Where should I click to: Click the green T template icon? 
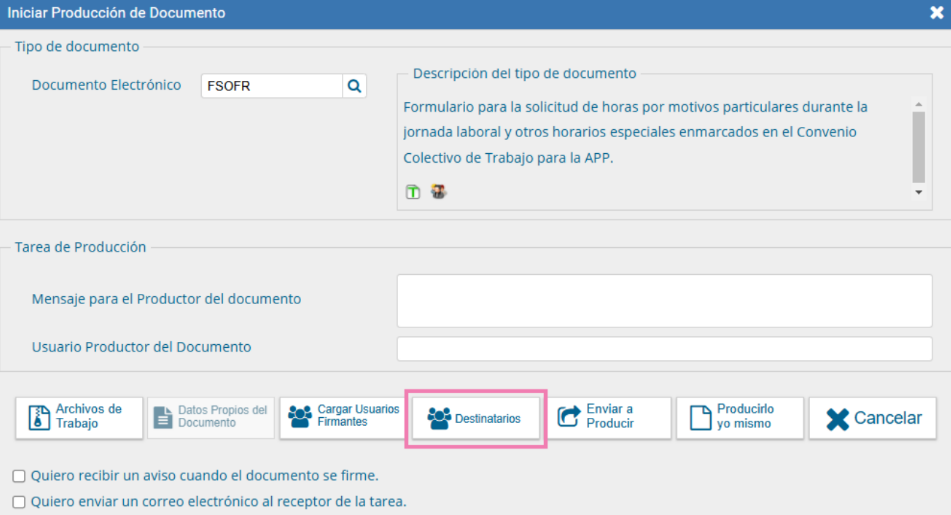[413, 191]
